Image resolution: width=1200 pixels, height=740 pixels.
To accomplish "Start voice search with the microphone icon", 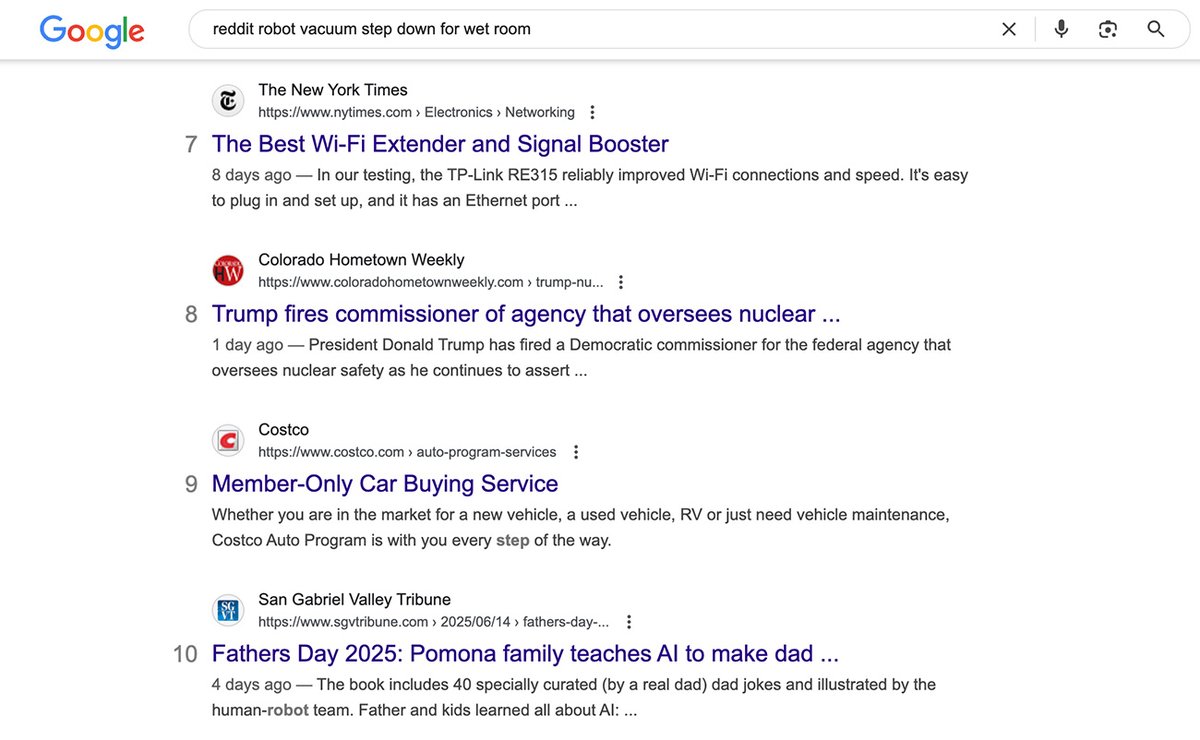I will [1061, 29].
